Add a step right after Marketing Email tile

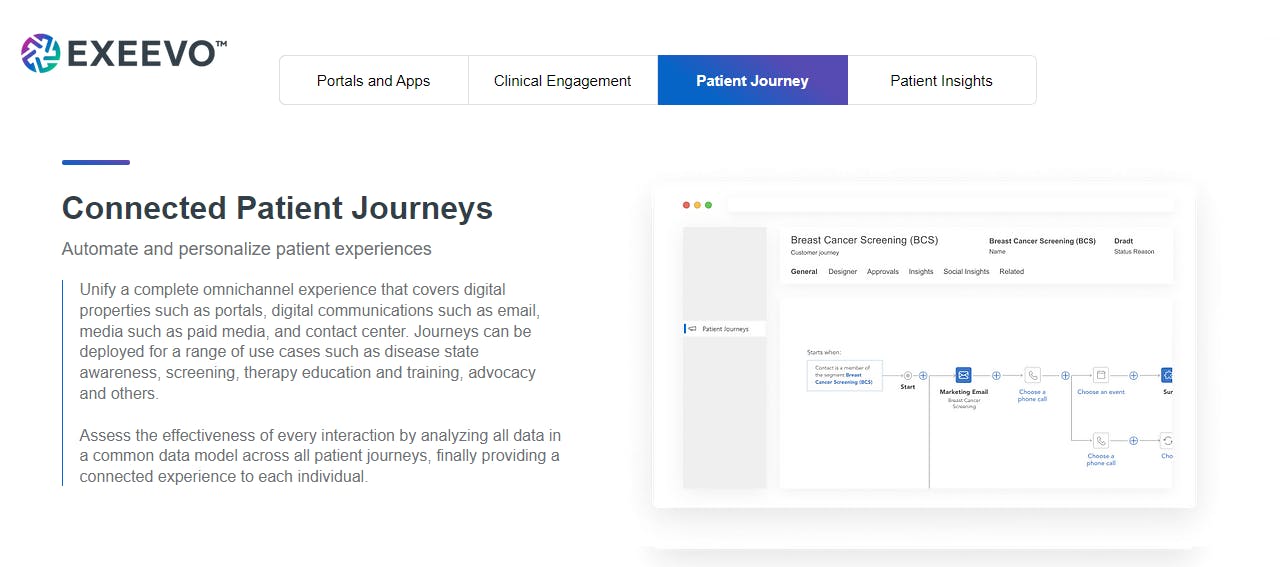(x=996, y=375)
